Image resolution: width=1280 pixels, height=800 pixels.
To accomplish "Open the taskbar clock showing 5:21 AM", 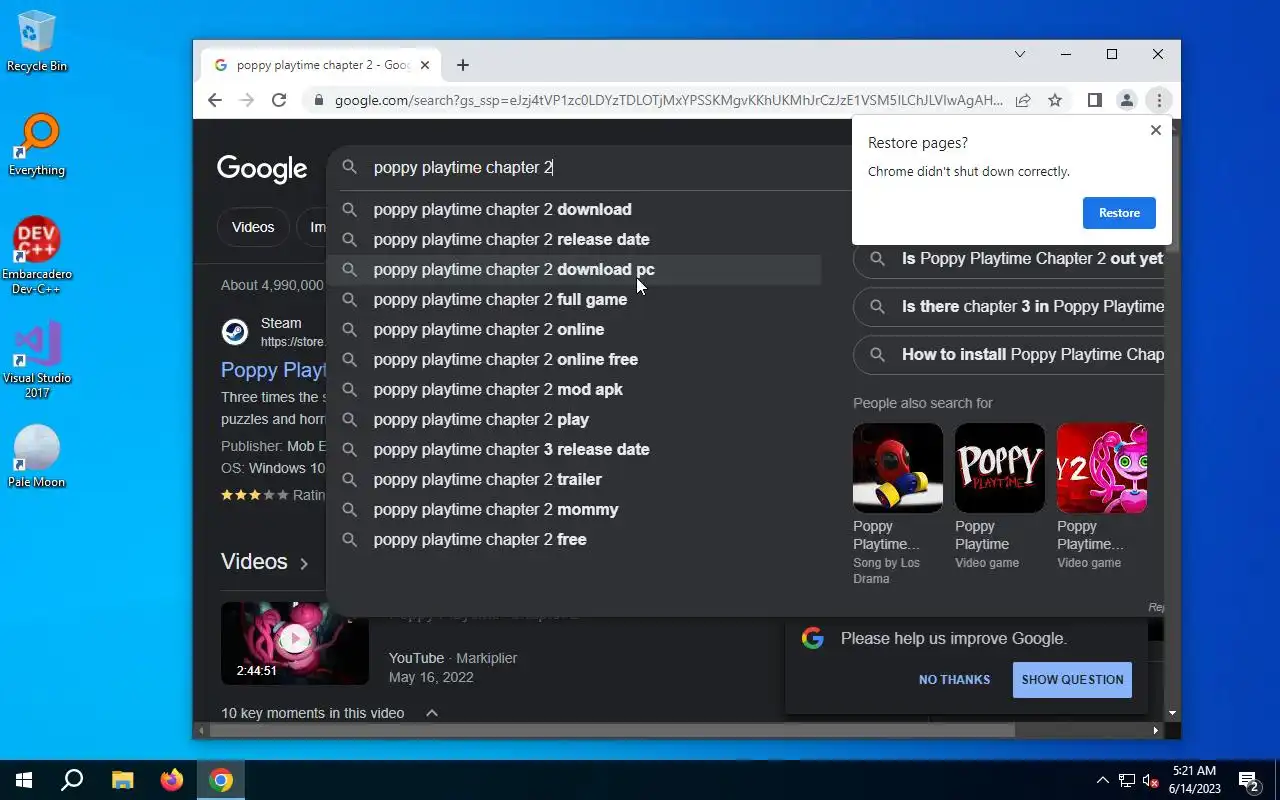I will [1194, 780].
